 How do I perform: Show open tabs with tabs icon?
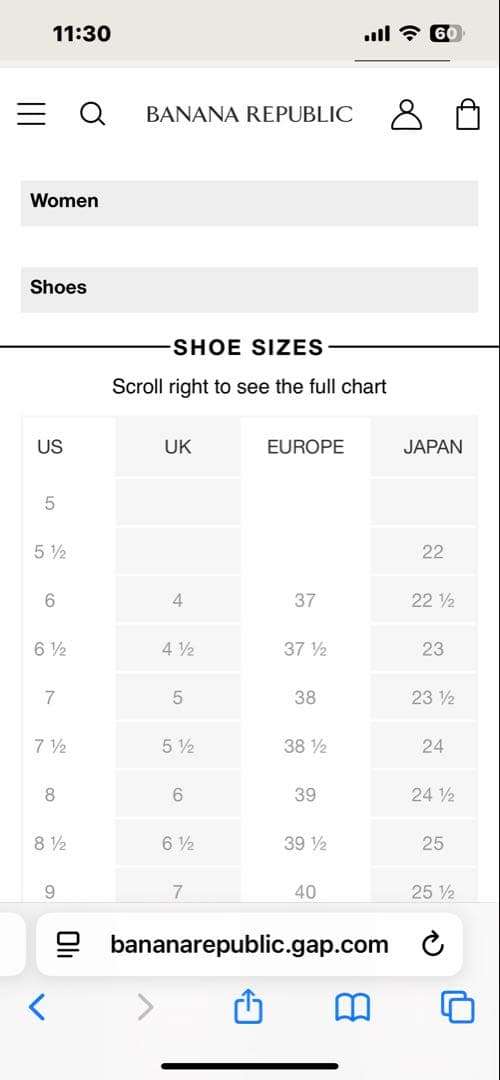[457, 1007]
